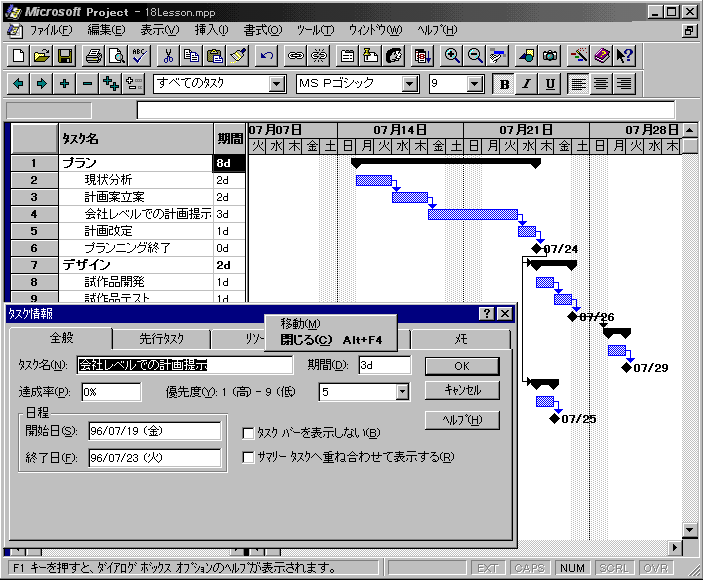
Task: Click the Indent task right-arrow icon
Action: pyautogui.click(x=42, y=84)
